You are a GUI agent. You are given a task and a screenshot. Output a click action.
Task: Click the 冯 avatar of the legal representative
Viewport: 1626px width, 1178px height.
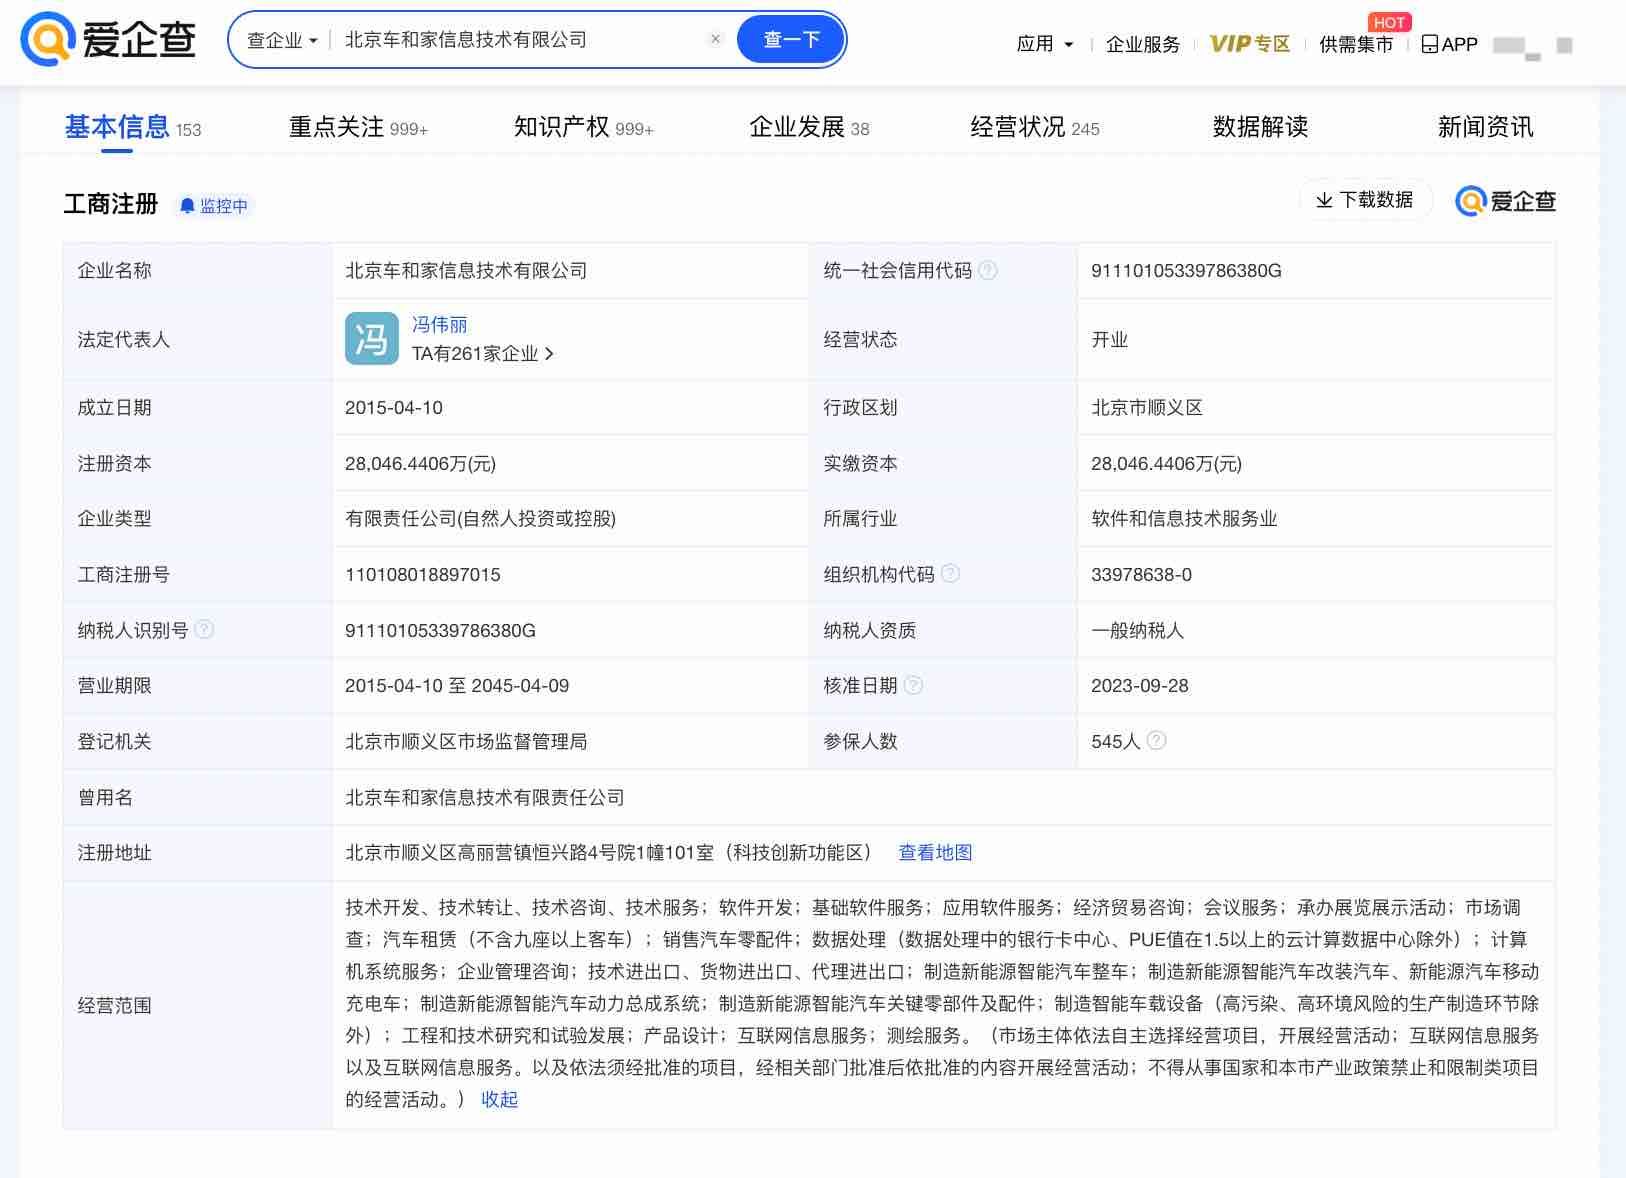371,339
